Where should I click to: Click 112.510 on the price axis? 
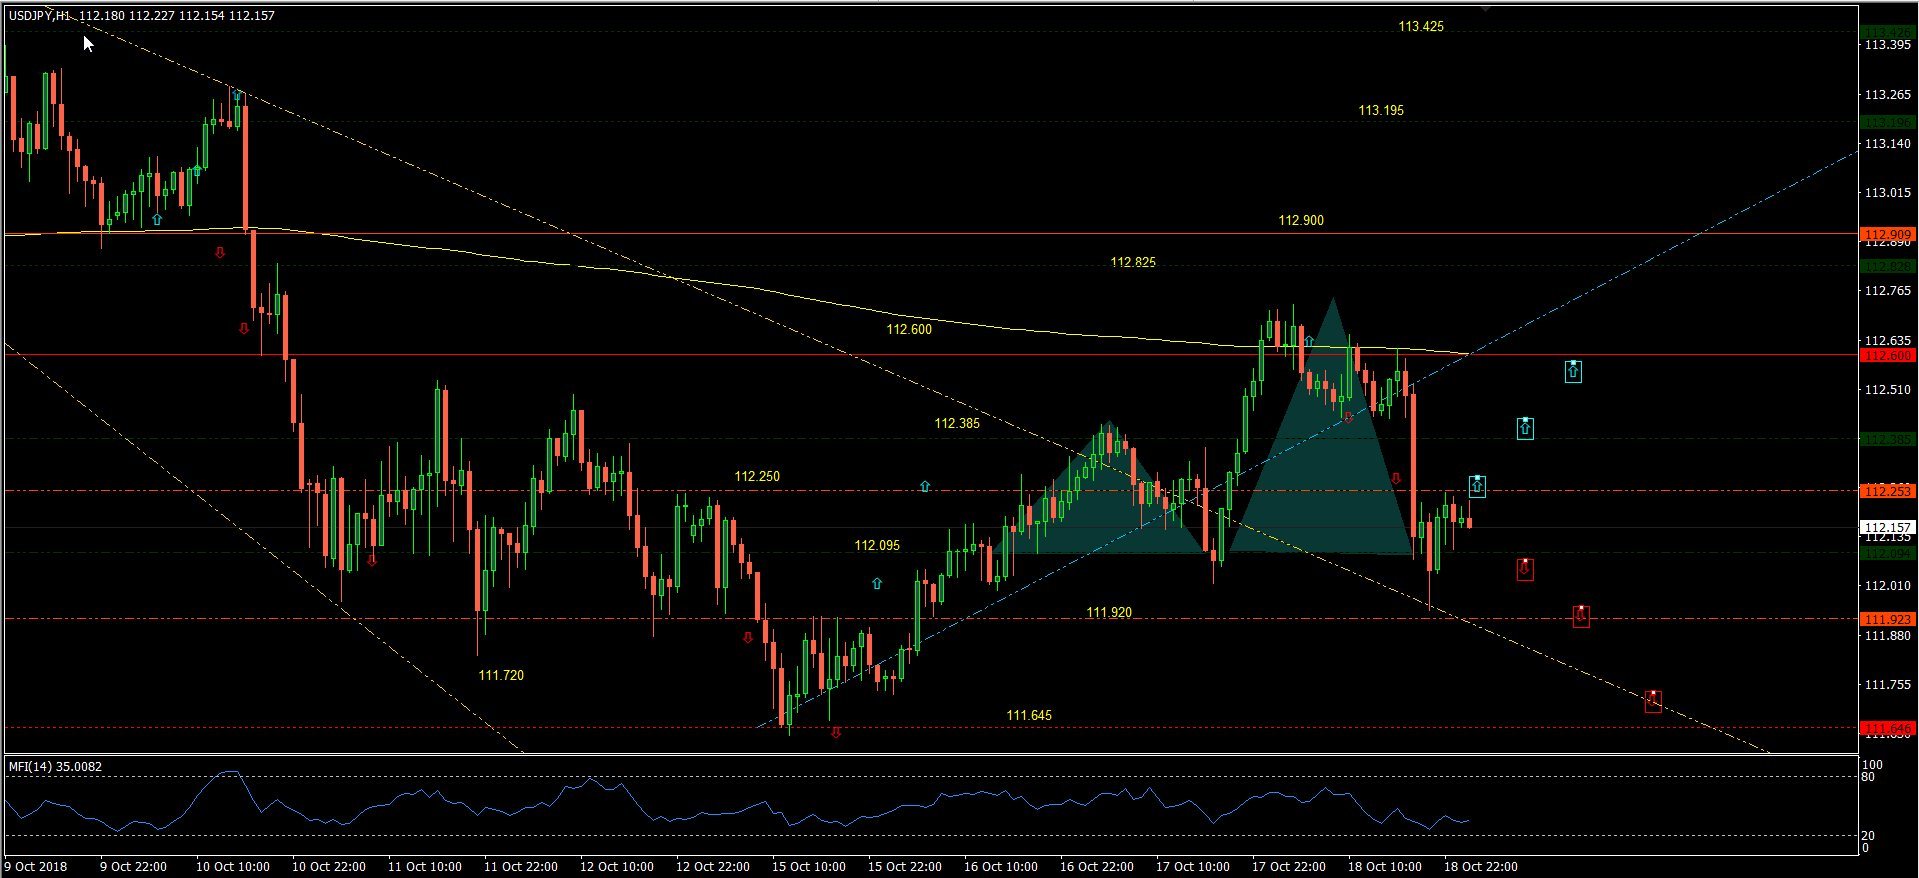[x=1887, y=390]
